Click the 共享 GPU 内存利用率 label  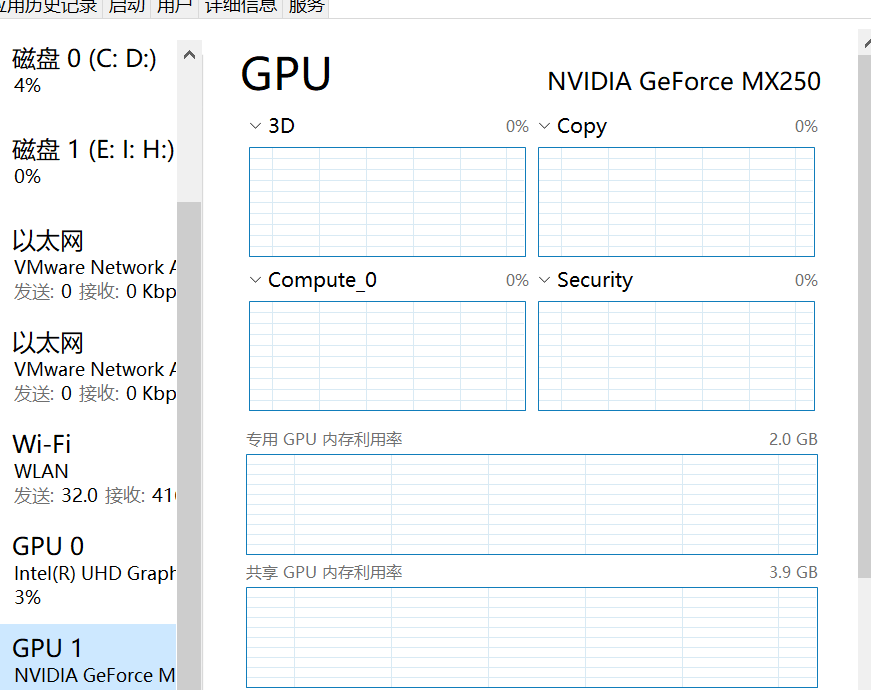(324, 572)
